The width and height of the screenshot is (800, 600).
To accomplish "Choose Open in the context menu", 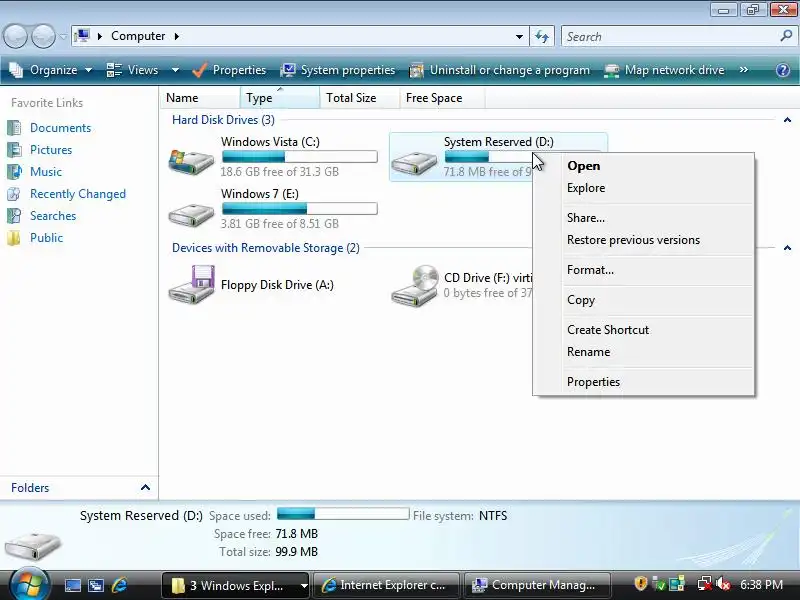I will (643, 166).
